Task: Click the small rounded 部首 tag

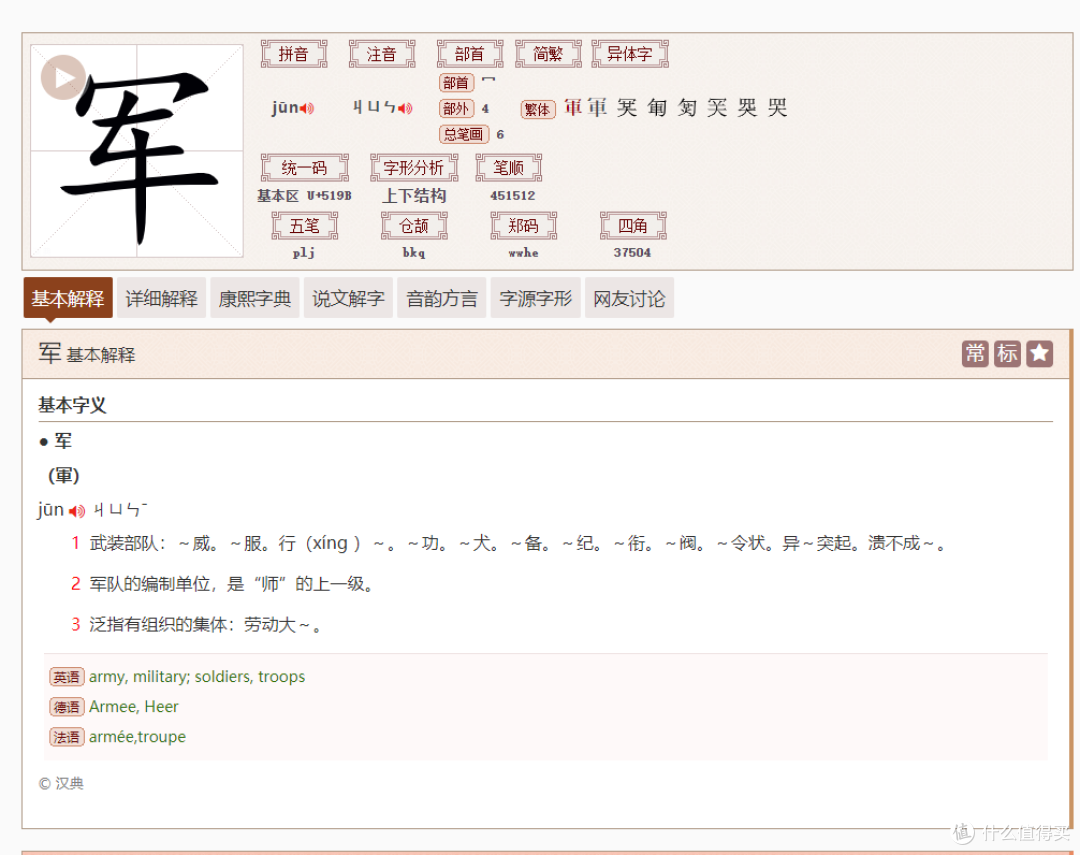Action: point(456,83)
